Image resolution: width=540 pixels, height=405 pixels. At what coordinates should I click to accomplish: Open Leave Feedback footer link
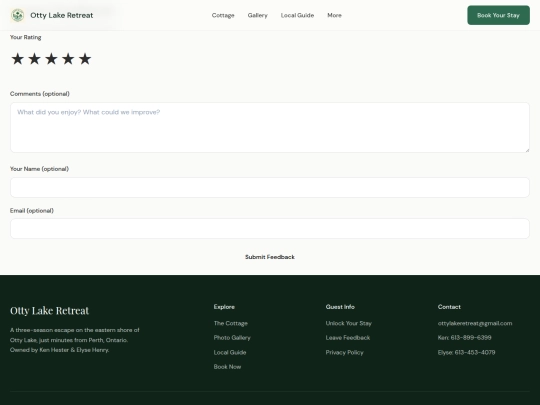point(348,338)
